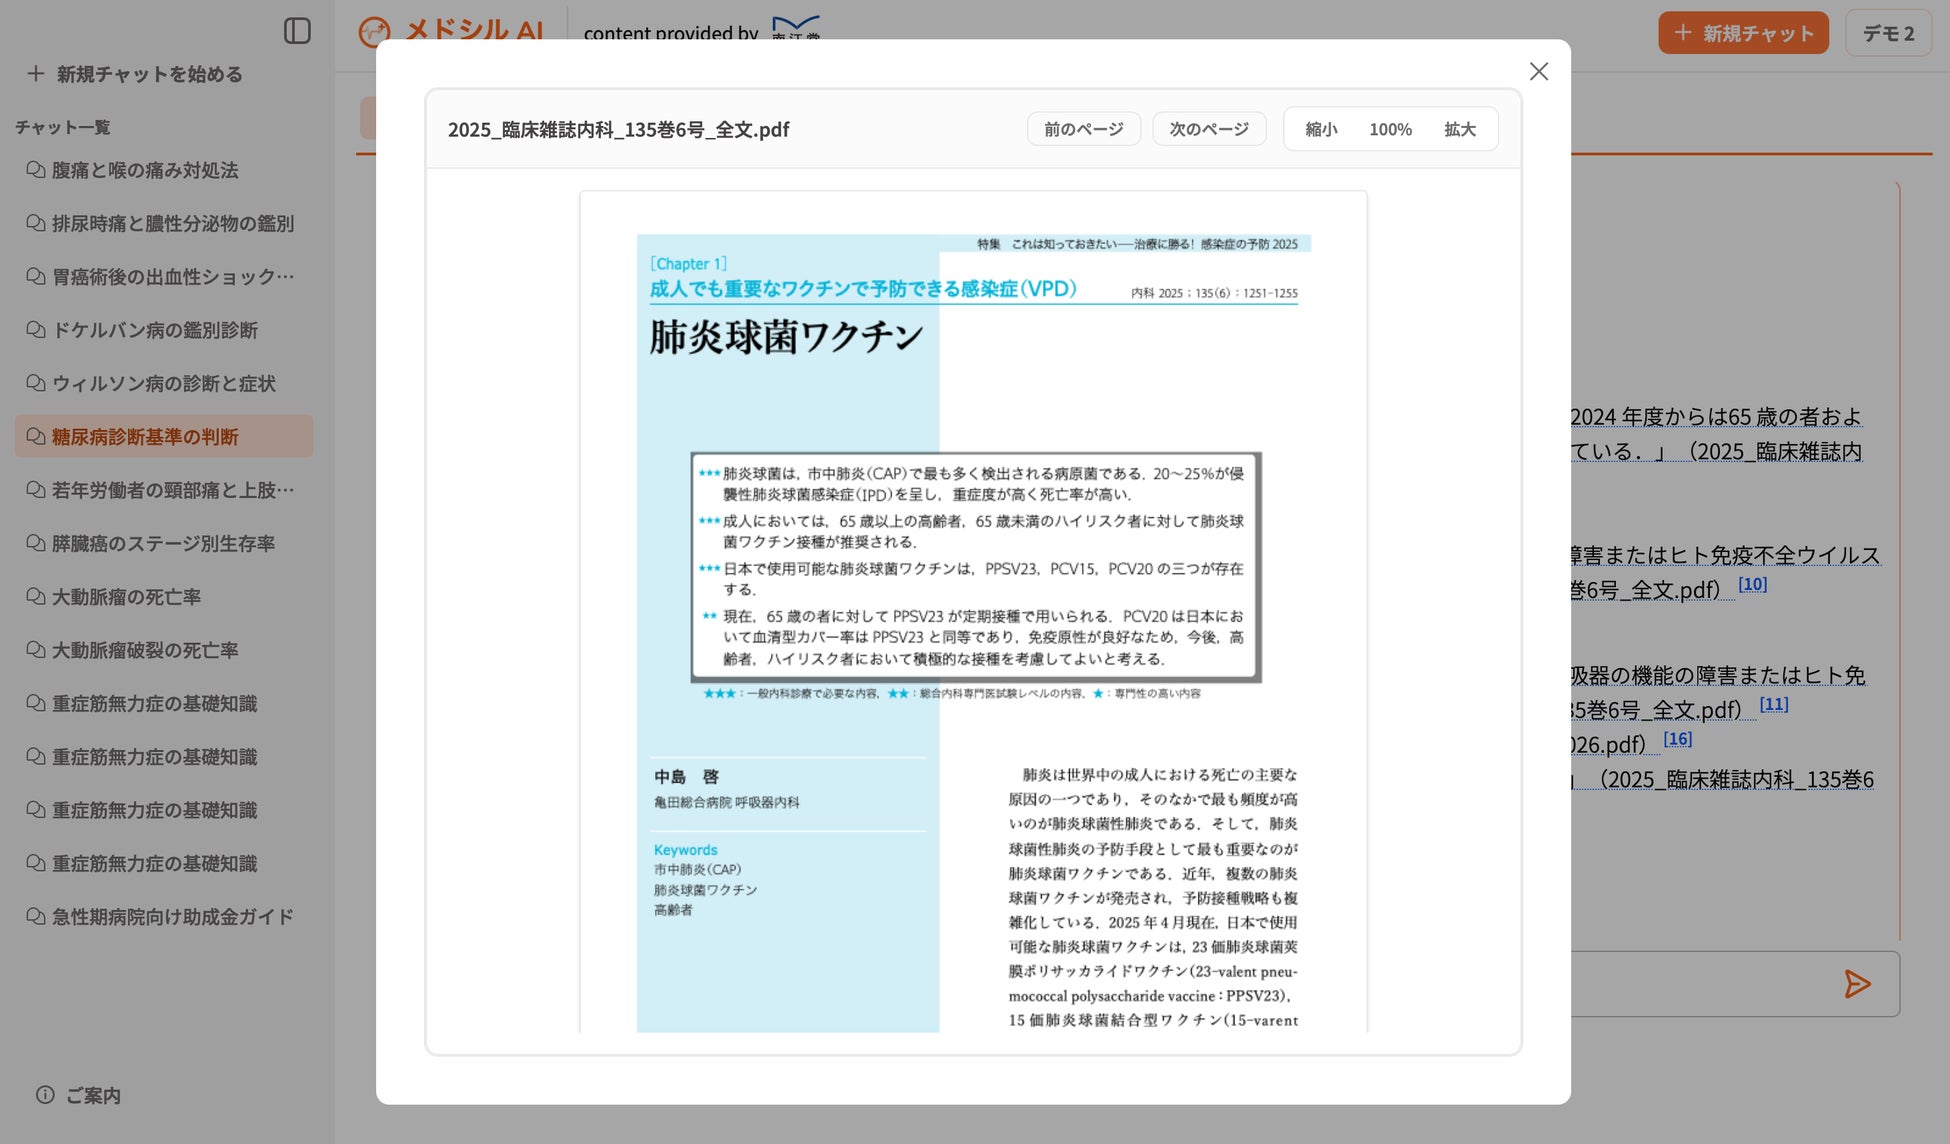Click the send message arrow icon

point(1857,984)
